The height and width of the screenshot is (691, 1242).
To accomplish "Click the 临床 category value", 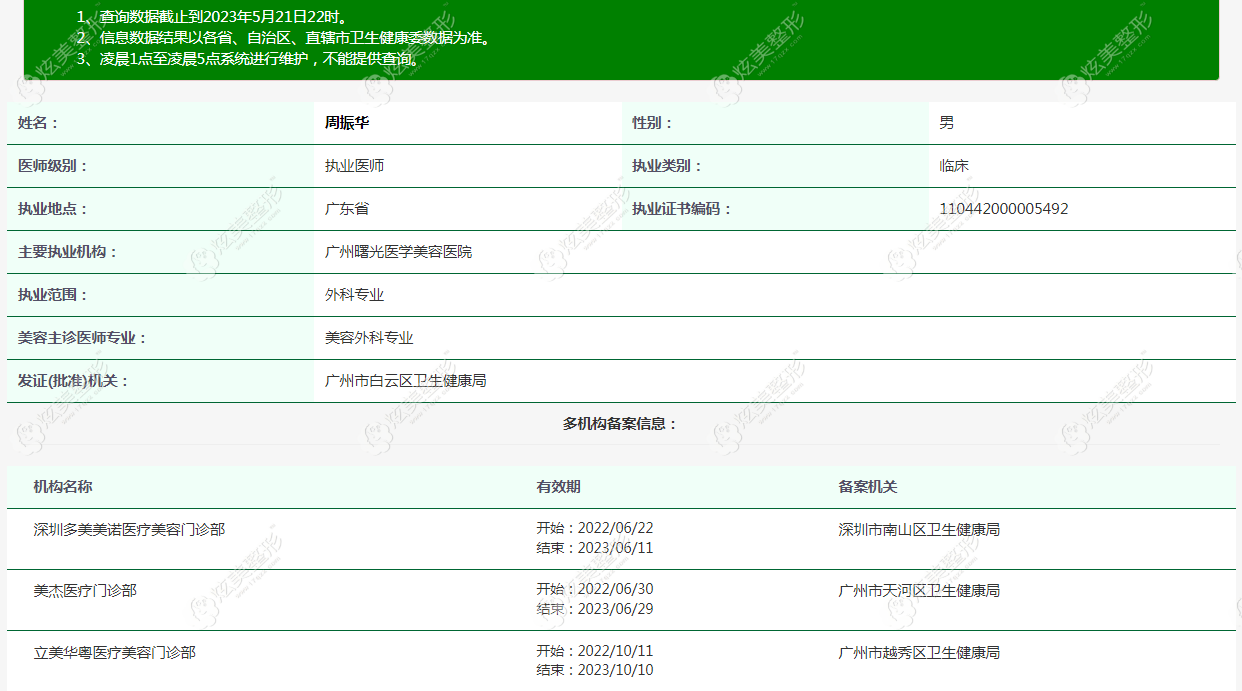I will pos(954,166).
